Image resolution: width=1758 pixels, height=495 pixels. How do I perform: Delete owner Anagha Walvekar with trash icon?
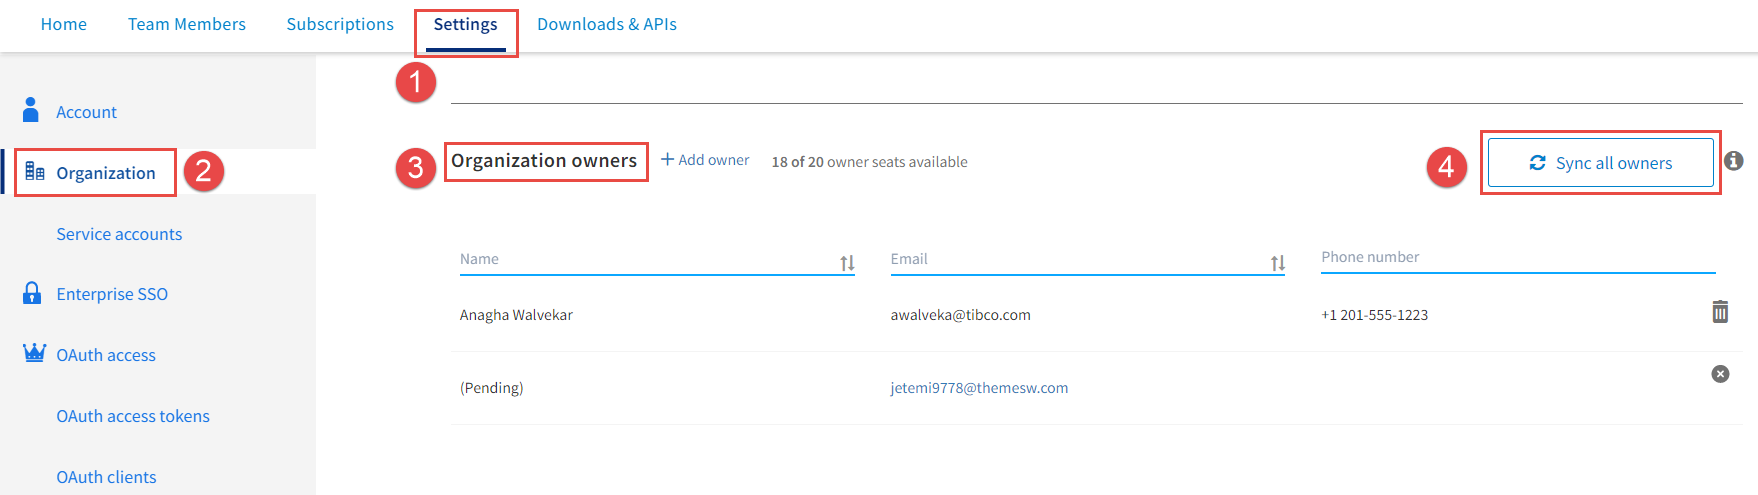pyautogui.click(x=1719, y=312)
